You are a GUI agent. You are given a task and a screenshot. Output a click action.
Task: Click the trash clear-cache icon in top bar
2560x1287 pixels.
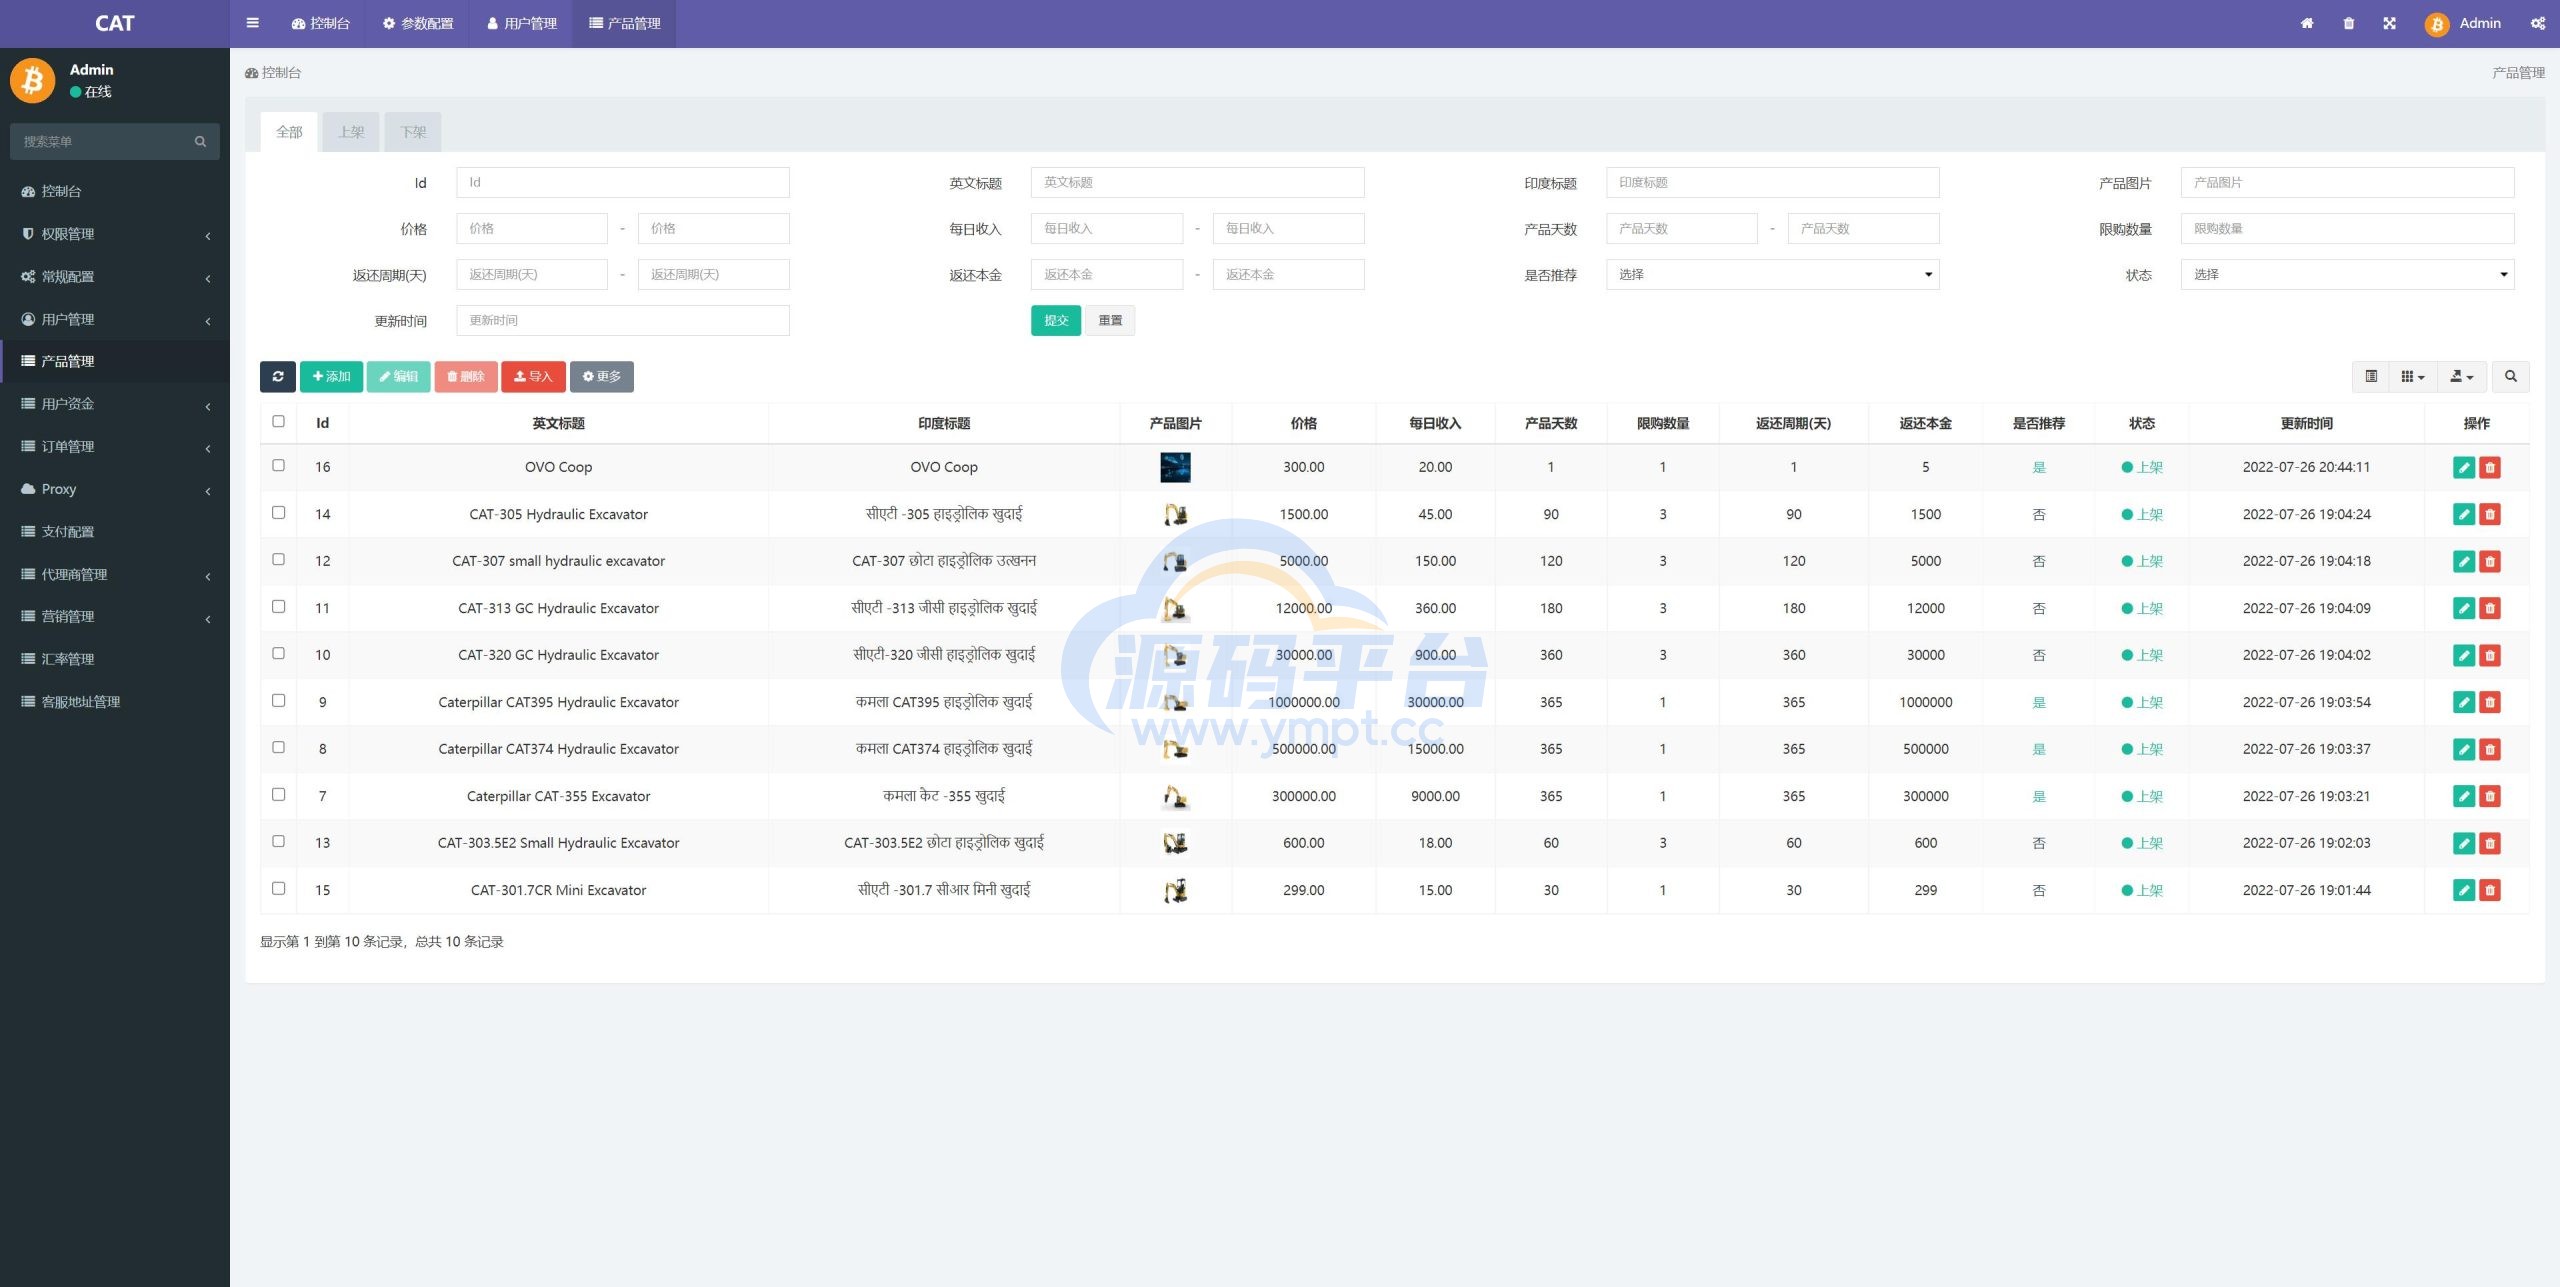[2348, 23]
